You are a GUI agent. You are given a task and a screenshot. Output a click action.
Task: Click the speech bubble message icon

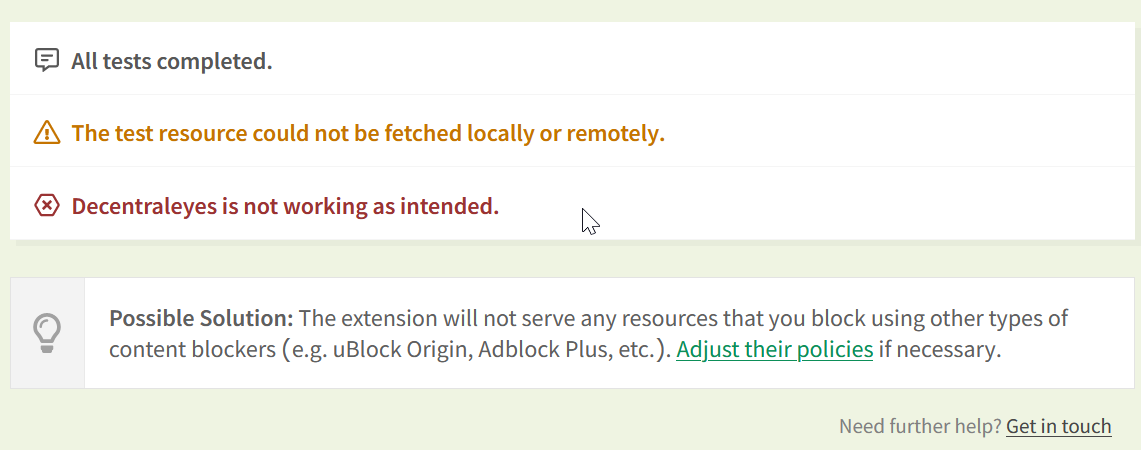pyautogui.click(x=46, y=61)
